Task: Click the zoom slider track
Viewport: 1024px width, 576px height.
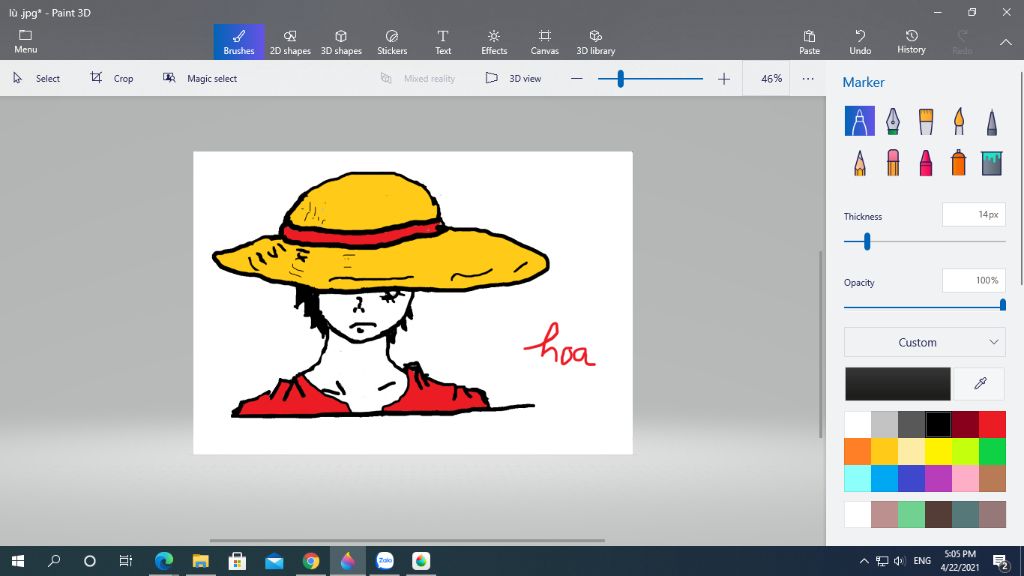Action: tap(650, 79)
